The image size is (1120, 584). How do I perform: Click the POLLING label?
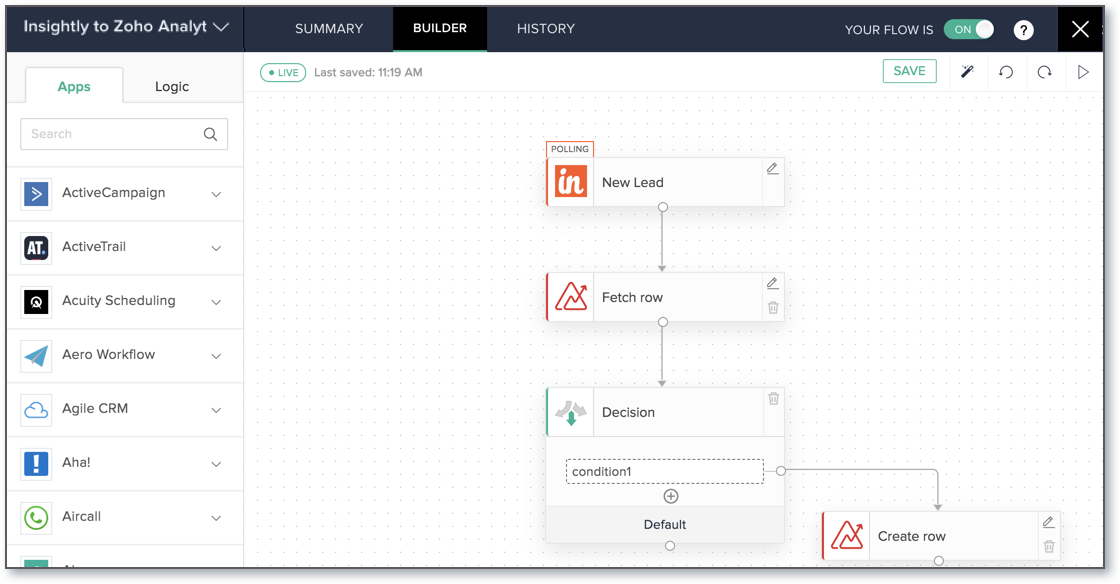pyautogui.click(x=570, y=149)
